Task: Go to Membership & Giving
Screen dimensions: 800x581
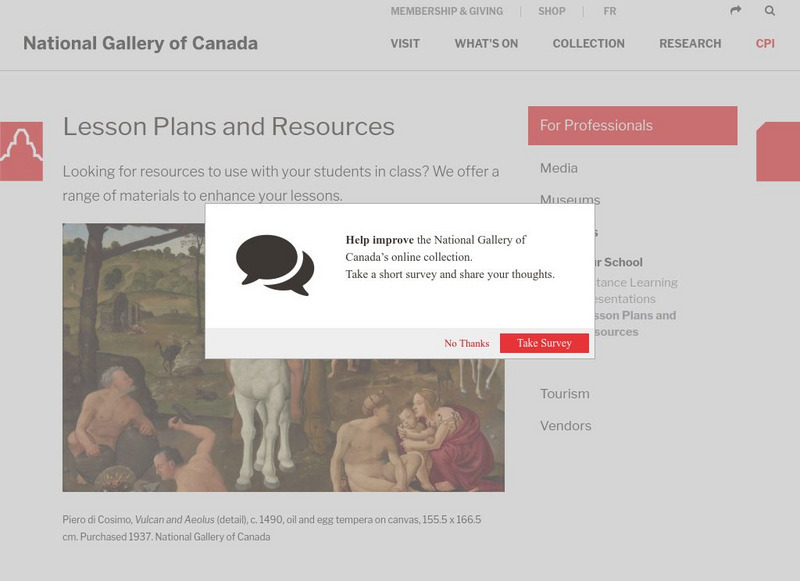Action: [446, 12]
